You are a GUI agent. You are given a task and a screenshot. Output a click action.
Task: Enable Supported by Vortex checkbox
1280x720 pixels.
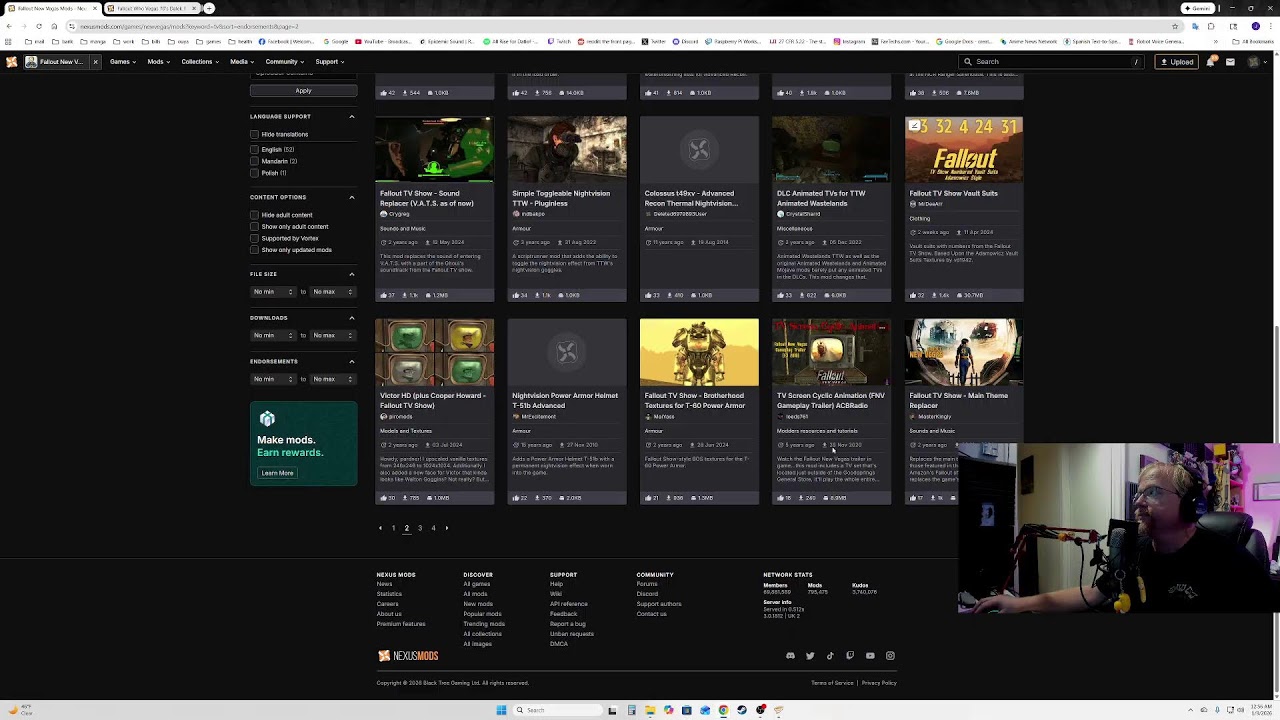pyautogui.click(x=255, y=238)
